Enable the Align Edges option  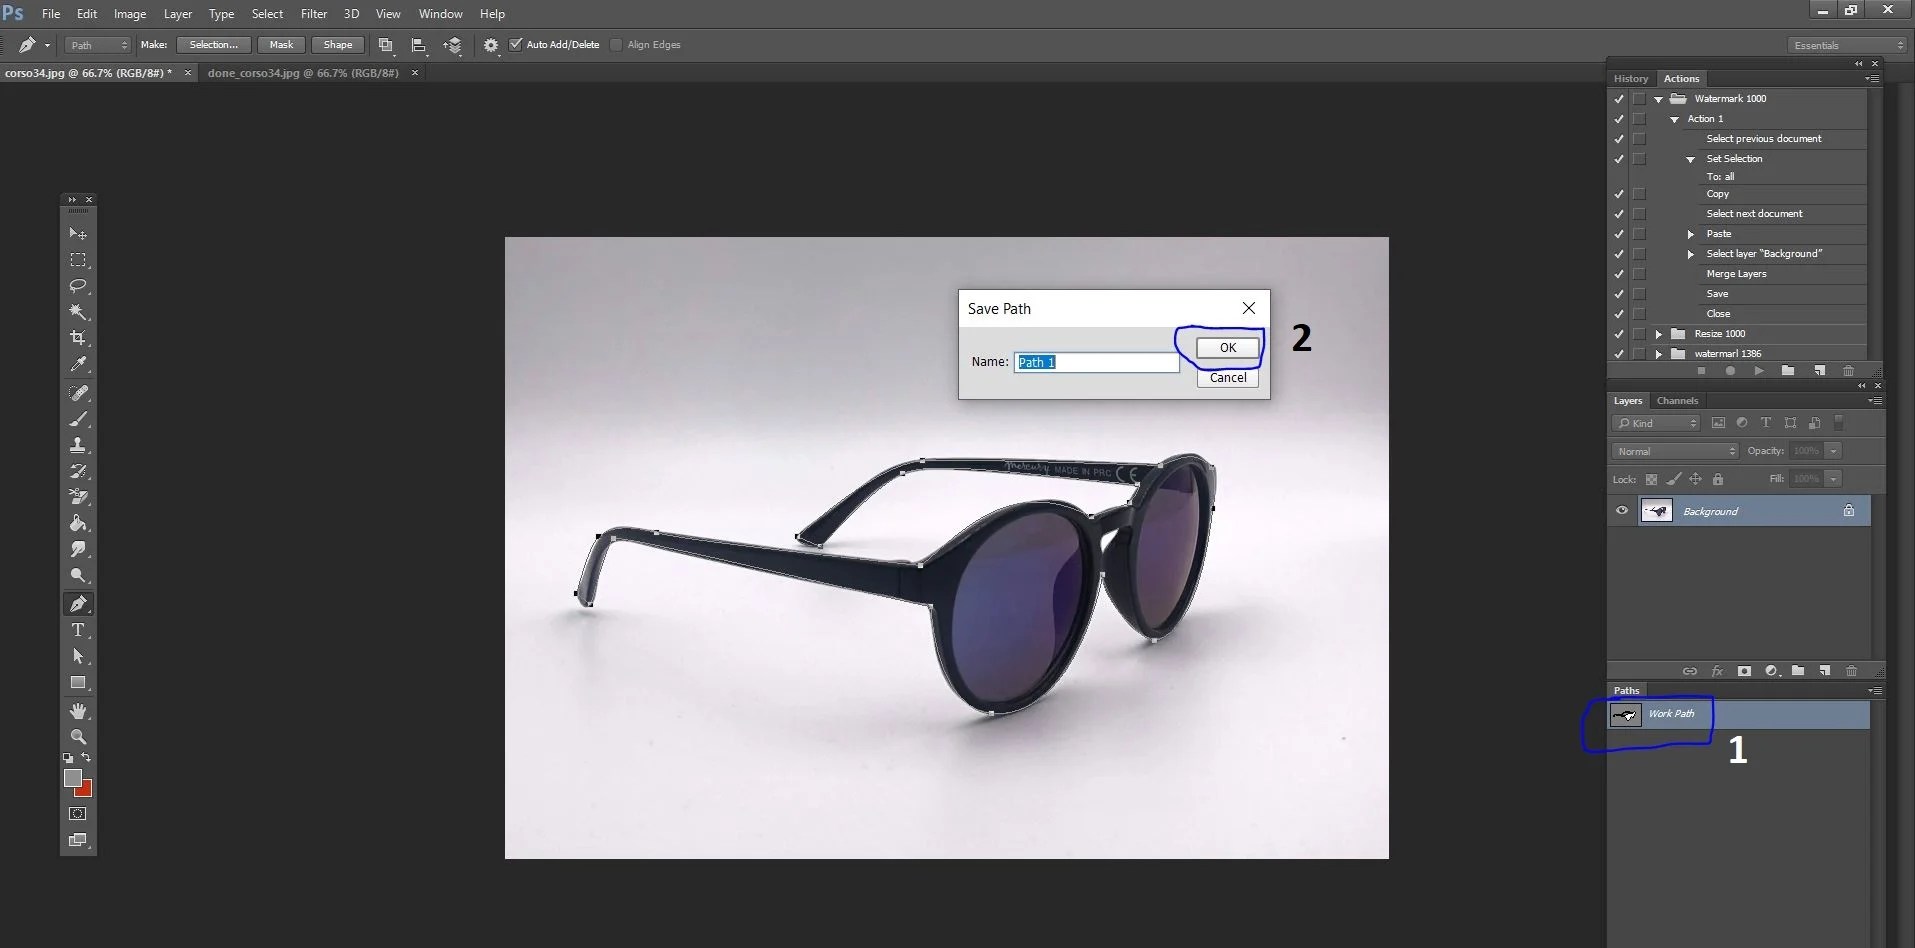click(x=615, y=44)
